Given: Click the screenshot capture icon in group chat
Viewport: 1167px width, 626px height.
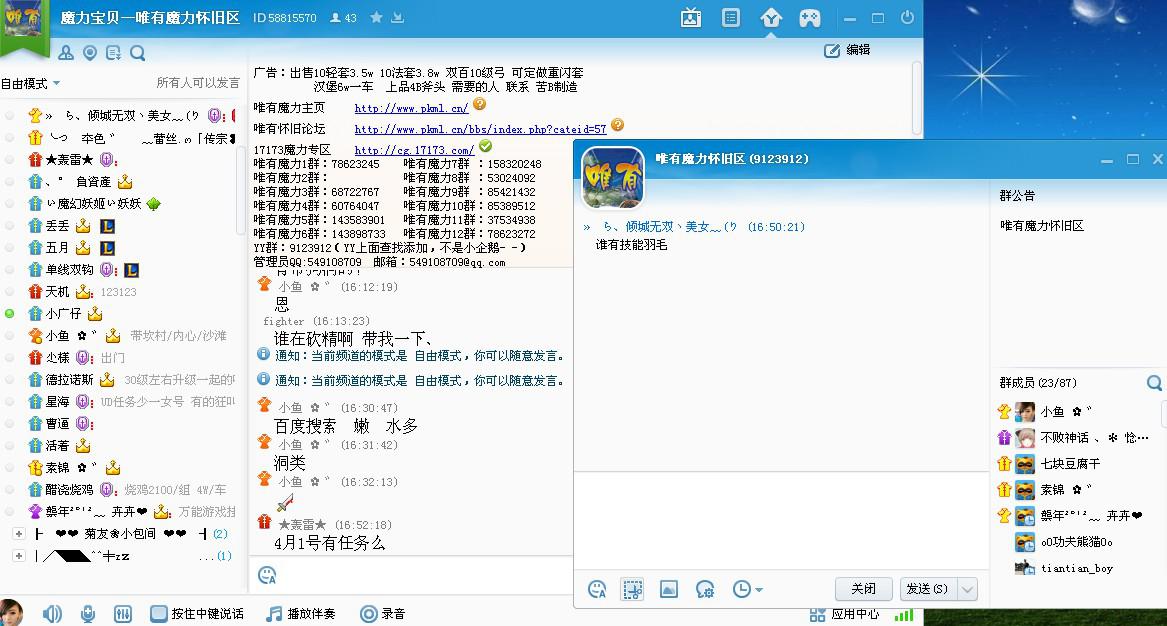Looking at the screenshot, I should [x=632, y=589].
